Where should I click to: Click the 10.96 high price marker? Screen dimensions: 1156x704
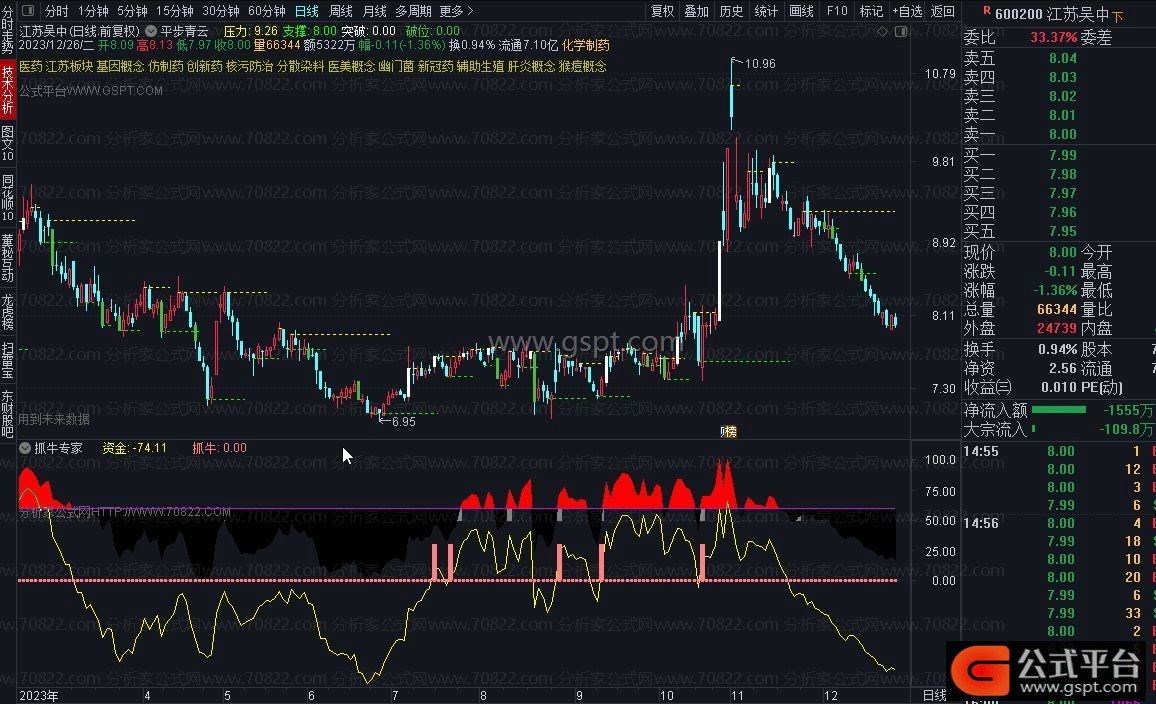coord(760,63)
